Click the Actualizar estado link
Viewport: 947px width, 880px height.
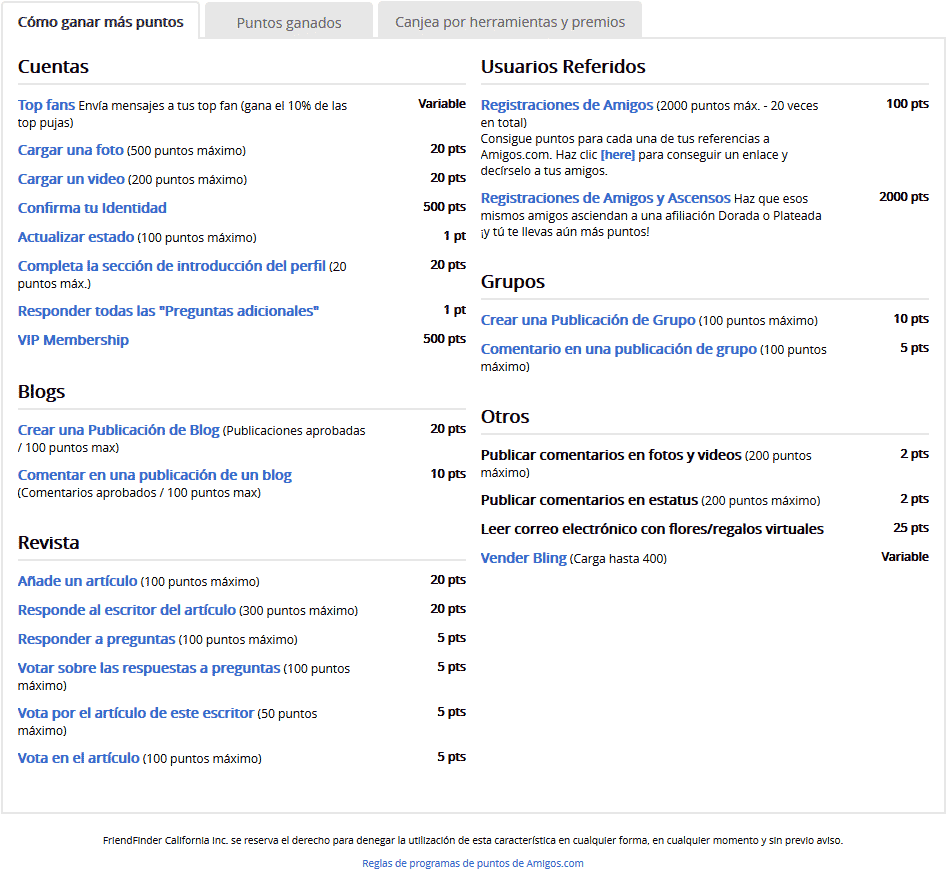[x=76, y=237]
